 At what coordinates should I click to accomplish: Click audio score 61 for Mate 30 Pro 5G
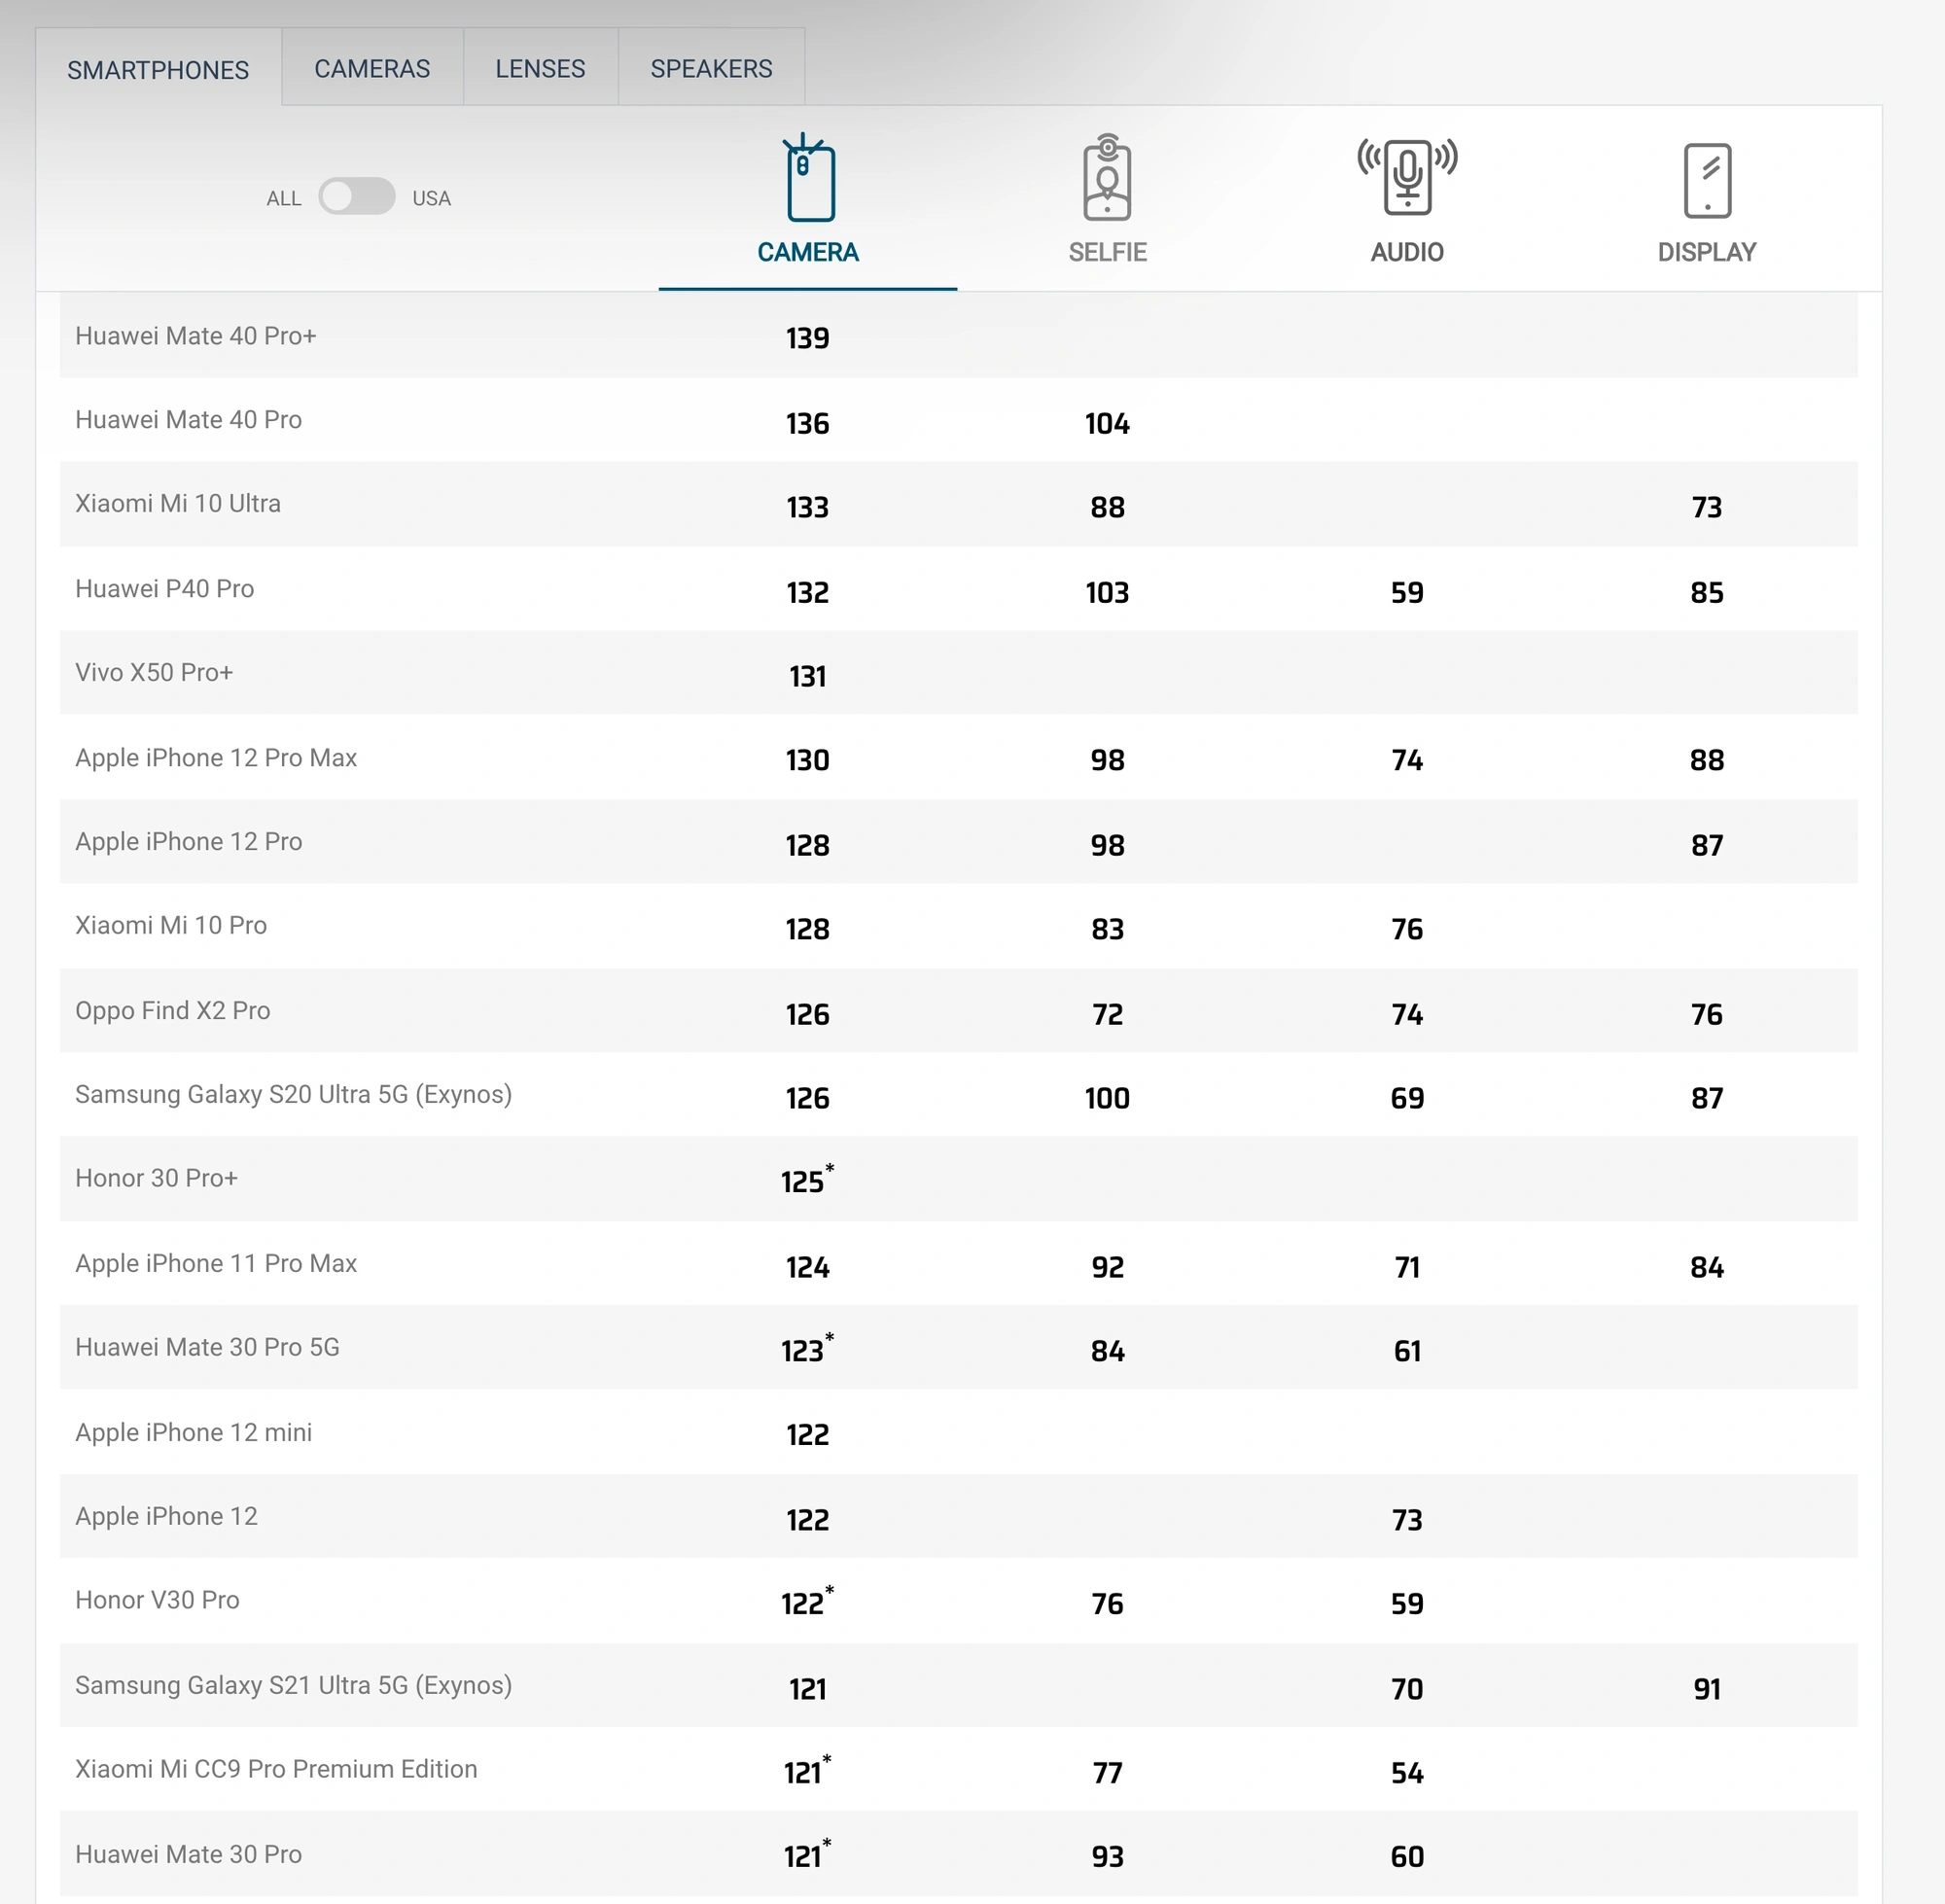[x=1407, y=1352]
